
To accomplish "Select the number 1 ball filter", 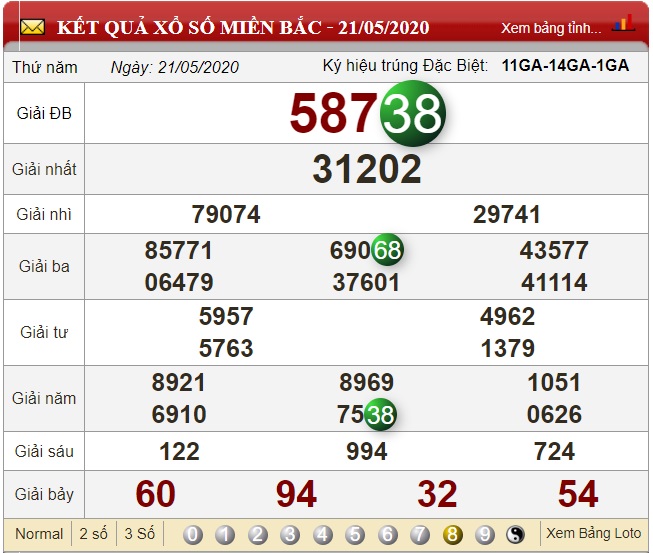I will point(225,534).
